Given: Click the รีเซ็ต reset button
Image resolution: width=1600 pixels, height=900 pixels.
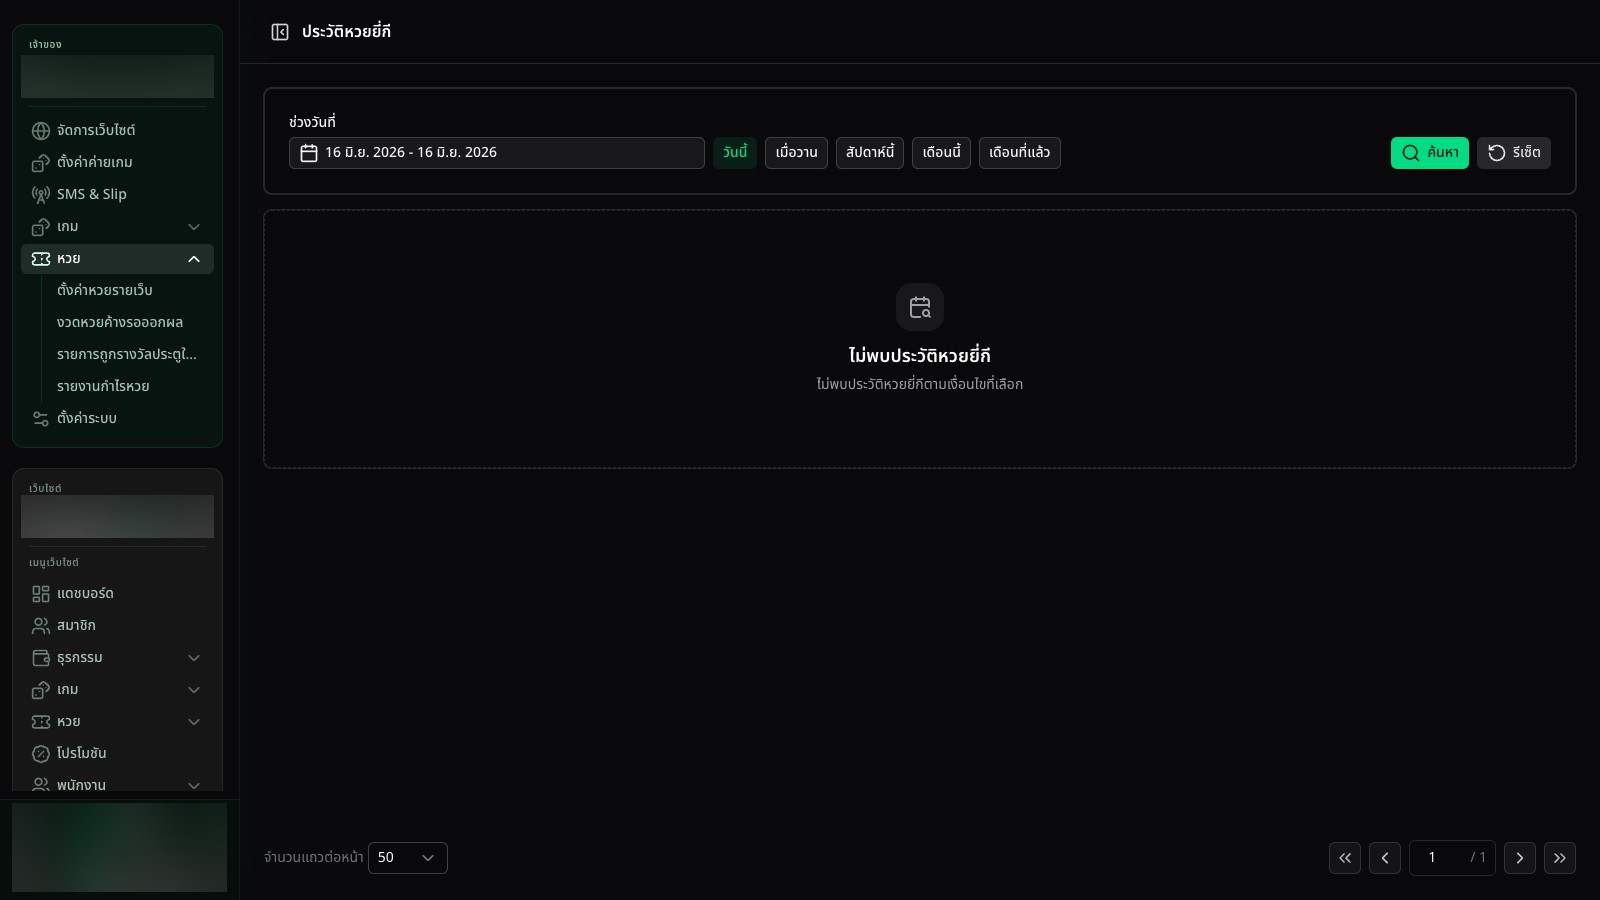Looking at the screenshot, I should (x=1514, y=153).
